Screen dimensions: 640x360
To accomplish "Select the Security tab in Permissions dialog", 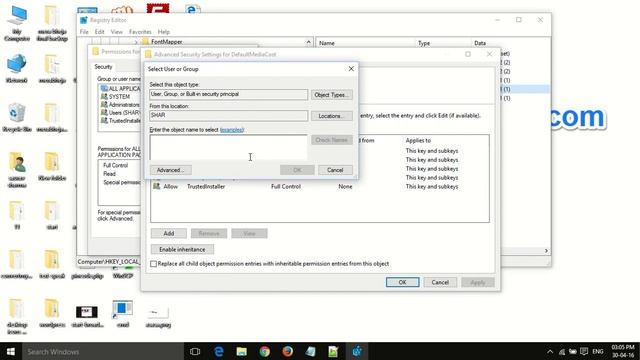I will 103,67.
